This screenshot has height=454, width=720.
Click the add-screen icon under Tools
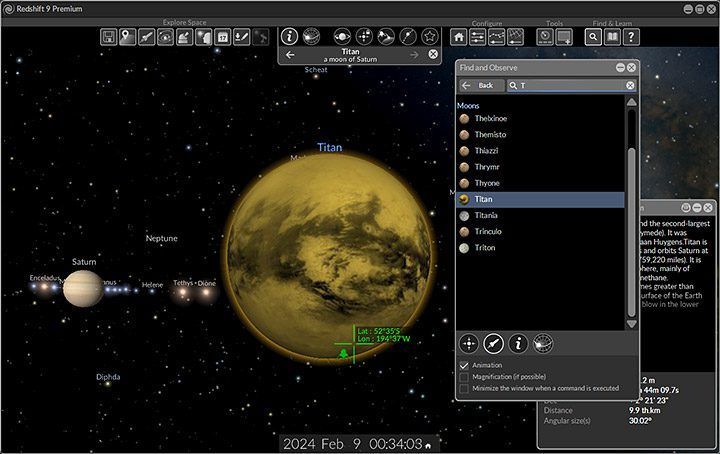click(x=564, y=37)
